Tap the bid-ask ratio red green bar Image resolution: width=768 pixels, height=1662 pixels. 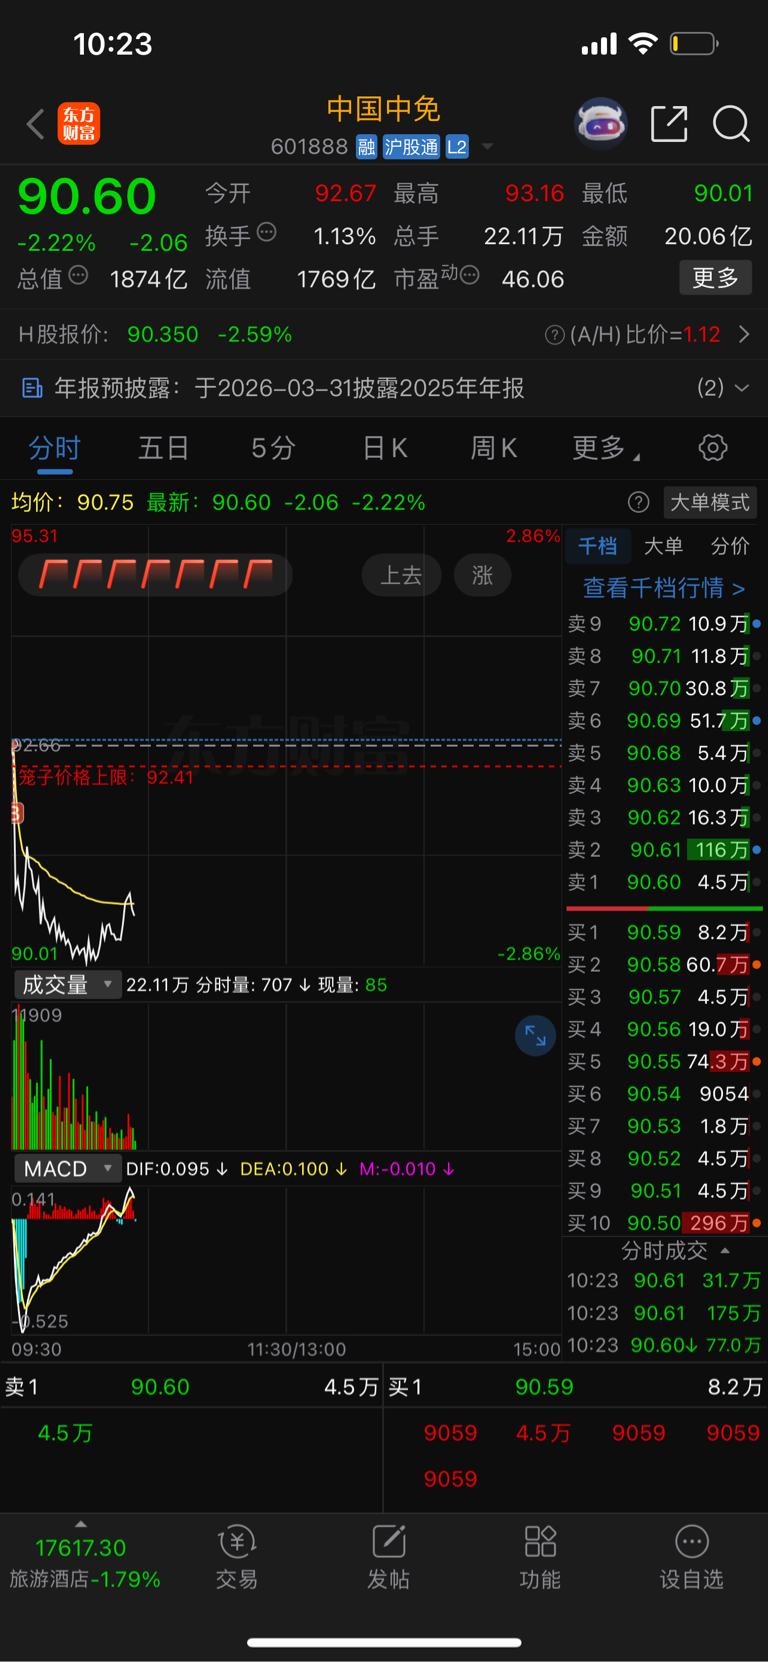[664, 908]
